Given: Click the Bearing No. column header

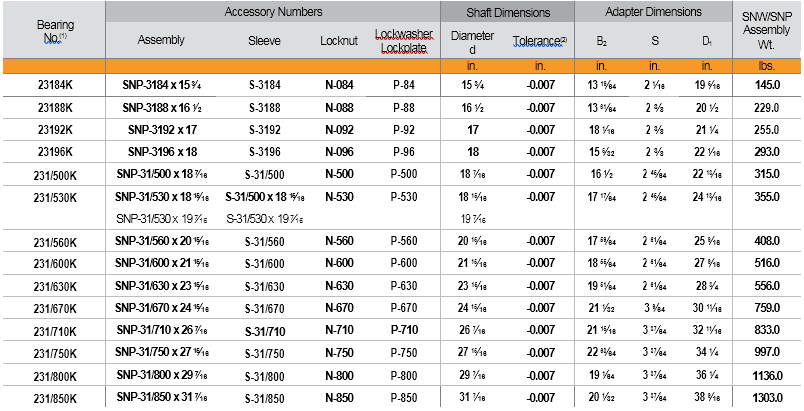Looking at the screenshot, I should tap(55, 30).
